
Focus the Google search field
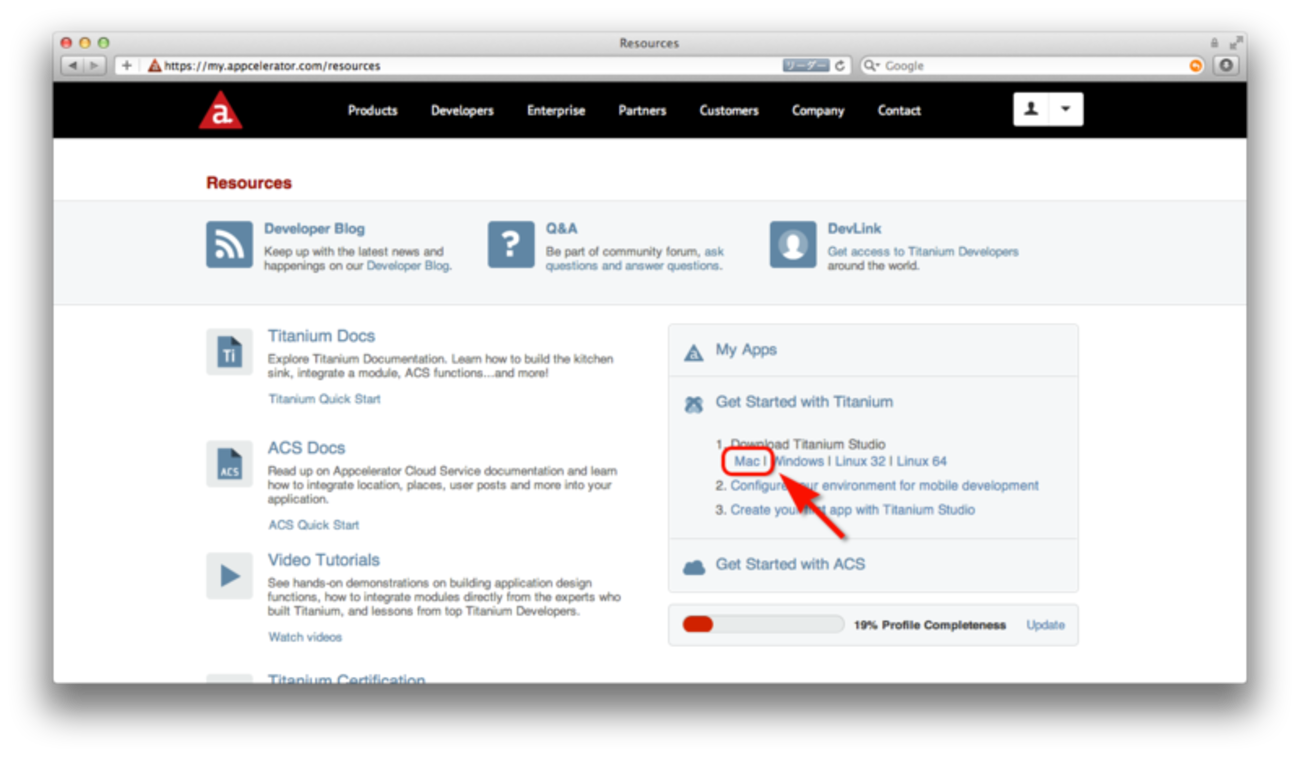[x=1032, y=66]
